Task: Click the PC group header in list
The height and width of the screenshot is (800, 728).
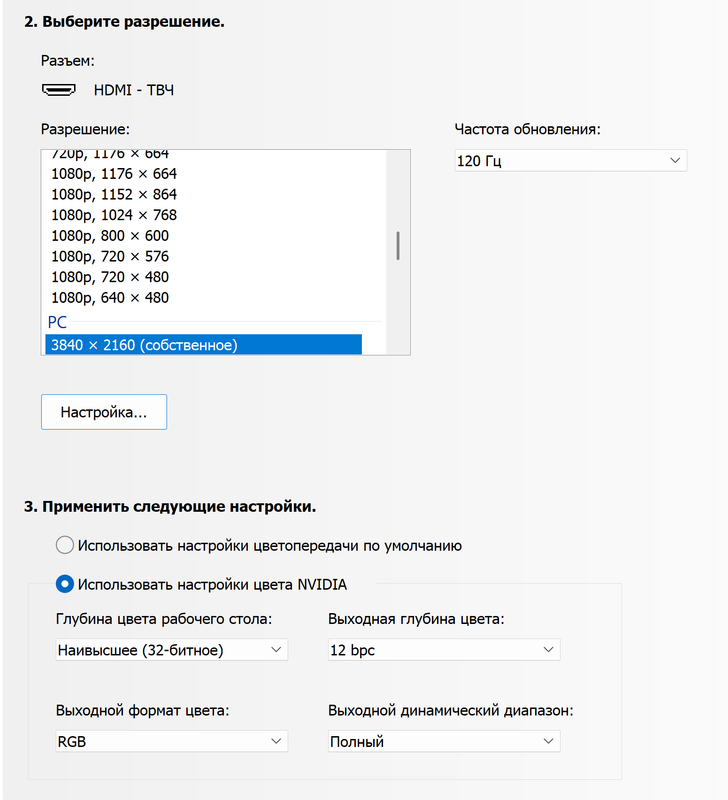Action: [57, 322]
